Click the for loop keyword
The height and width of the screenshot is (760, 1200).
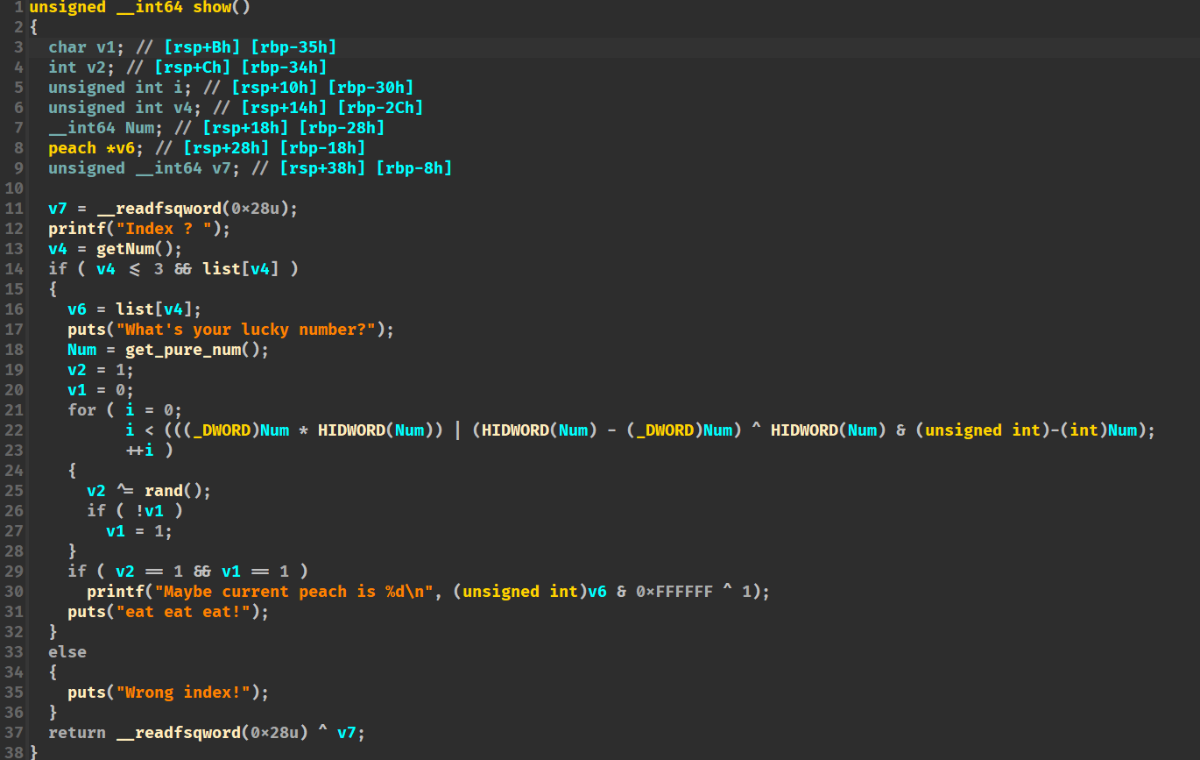click(82, 410)
